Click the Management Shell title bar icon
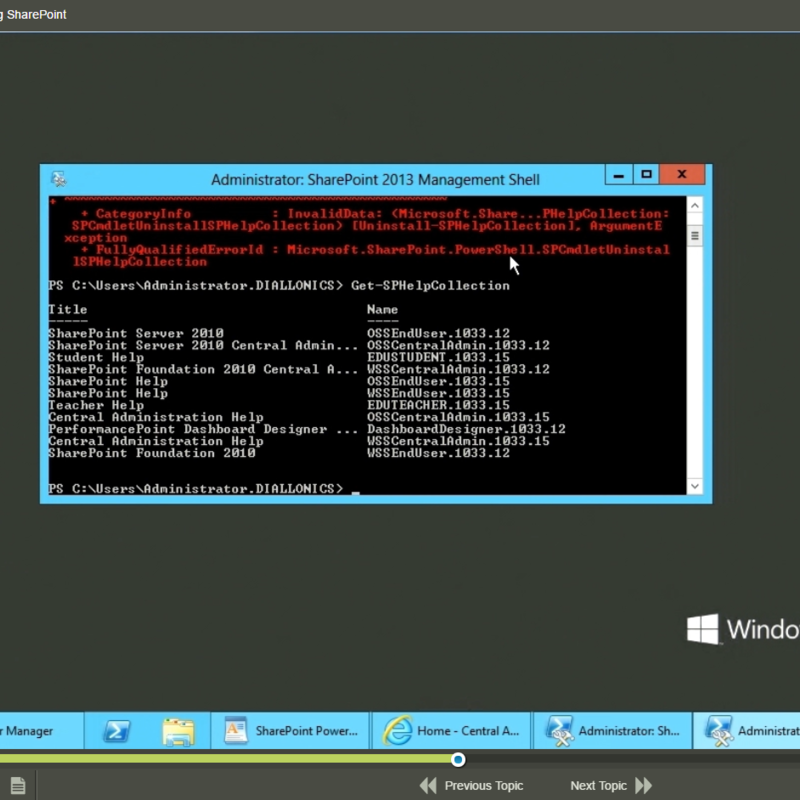Image resolution: width=800 pixels, height=800 pixels. click(x=59, y=179)
